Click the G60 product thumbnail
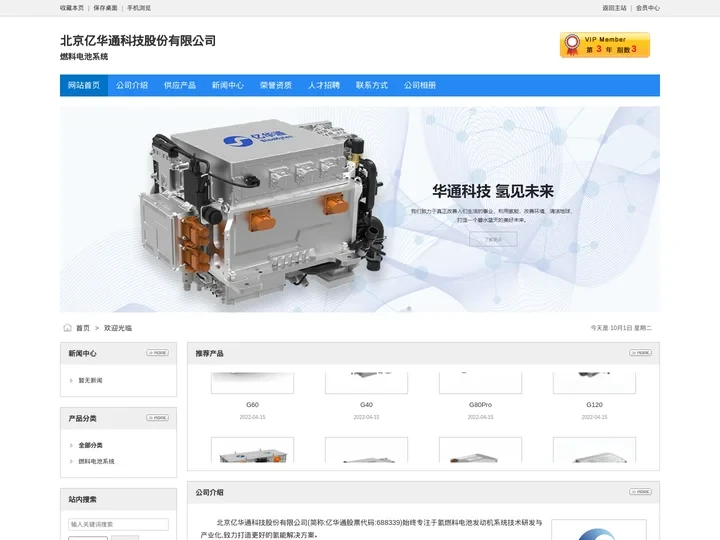The image size is (720, 540). click(x=253, y=383)
